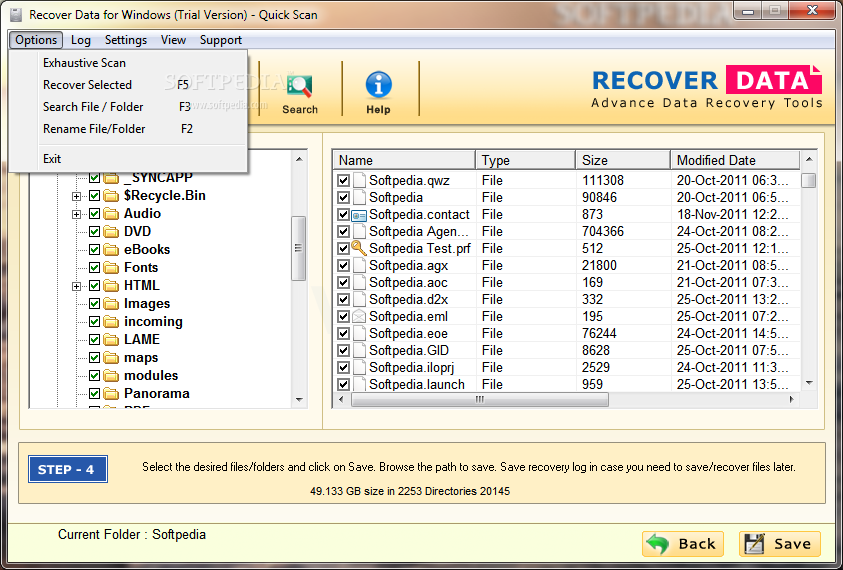Click the modules folder icon
This screenshot has width=843, height=570.
pyautogui.click(x=111, y=376)
